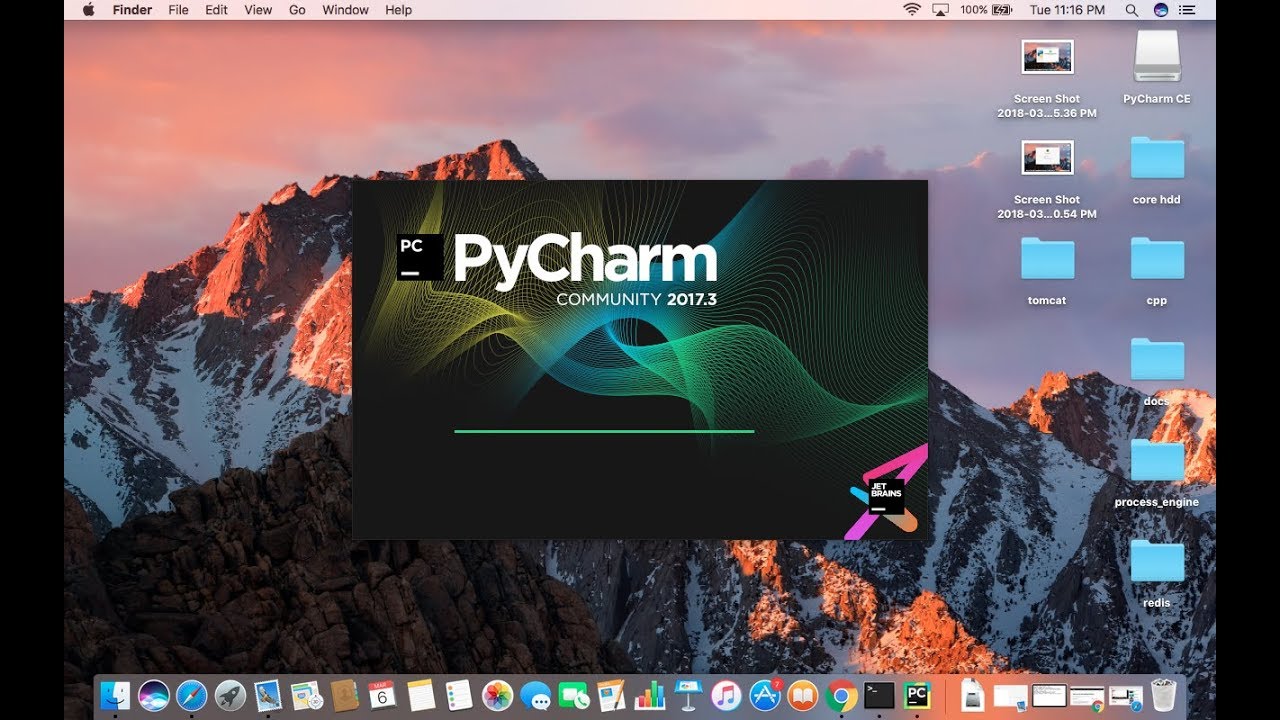Open the Finder menu
Image resolution: width=1280 pixels, height=720 pixels.
tap(132, 10)
